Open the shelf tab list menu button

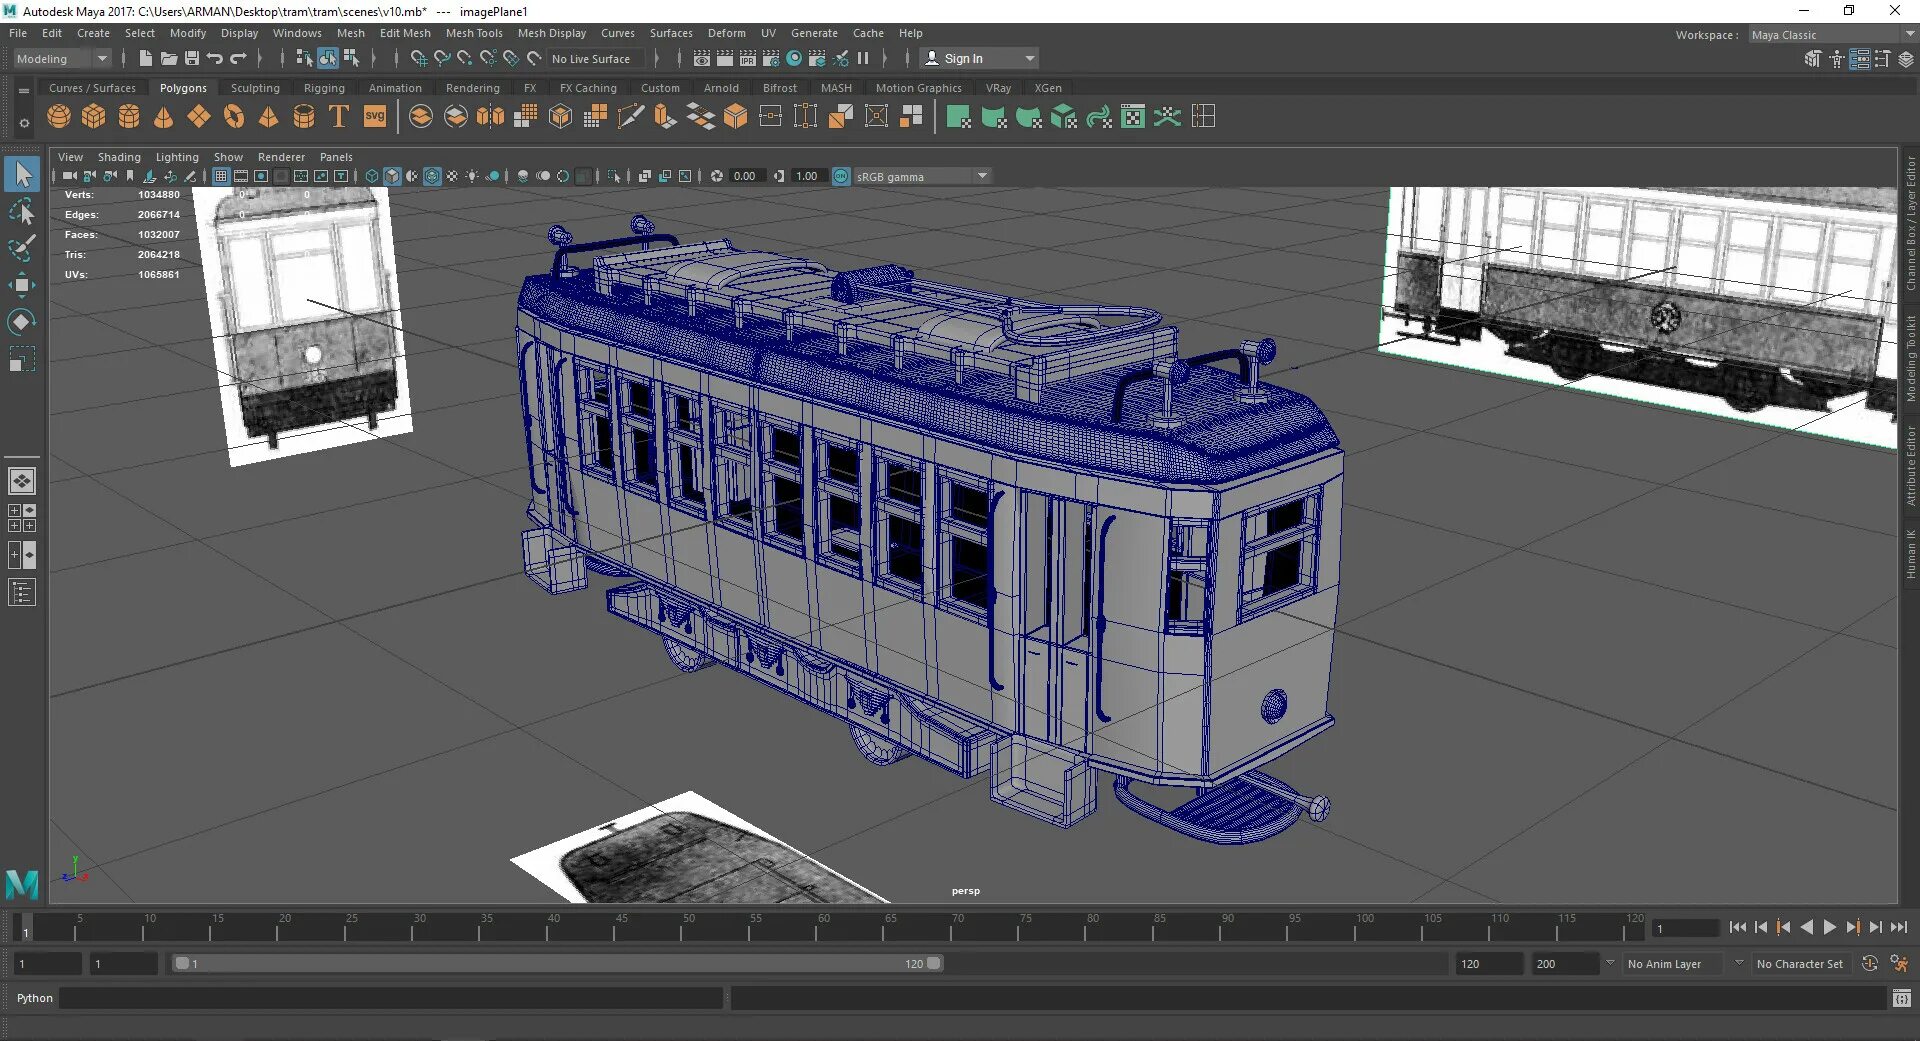24,91
